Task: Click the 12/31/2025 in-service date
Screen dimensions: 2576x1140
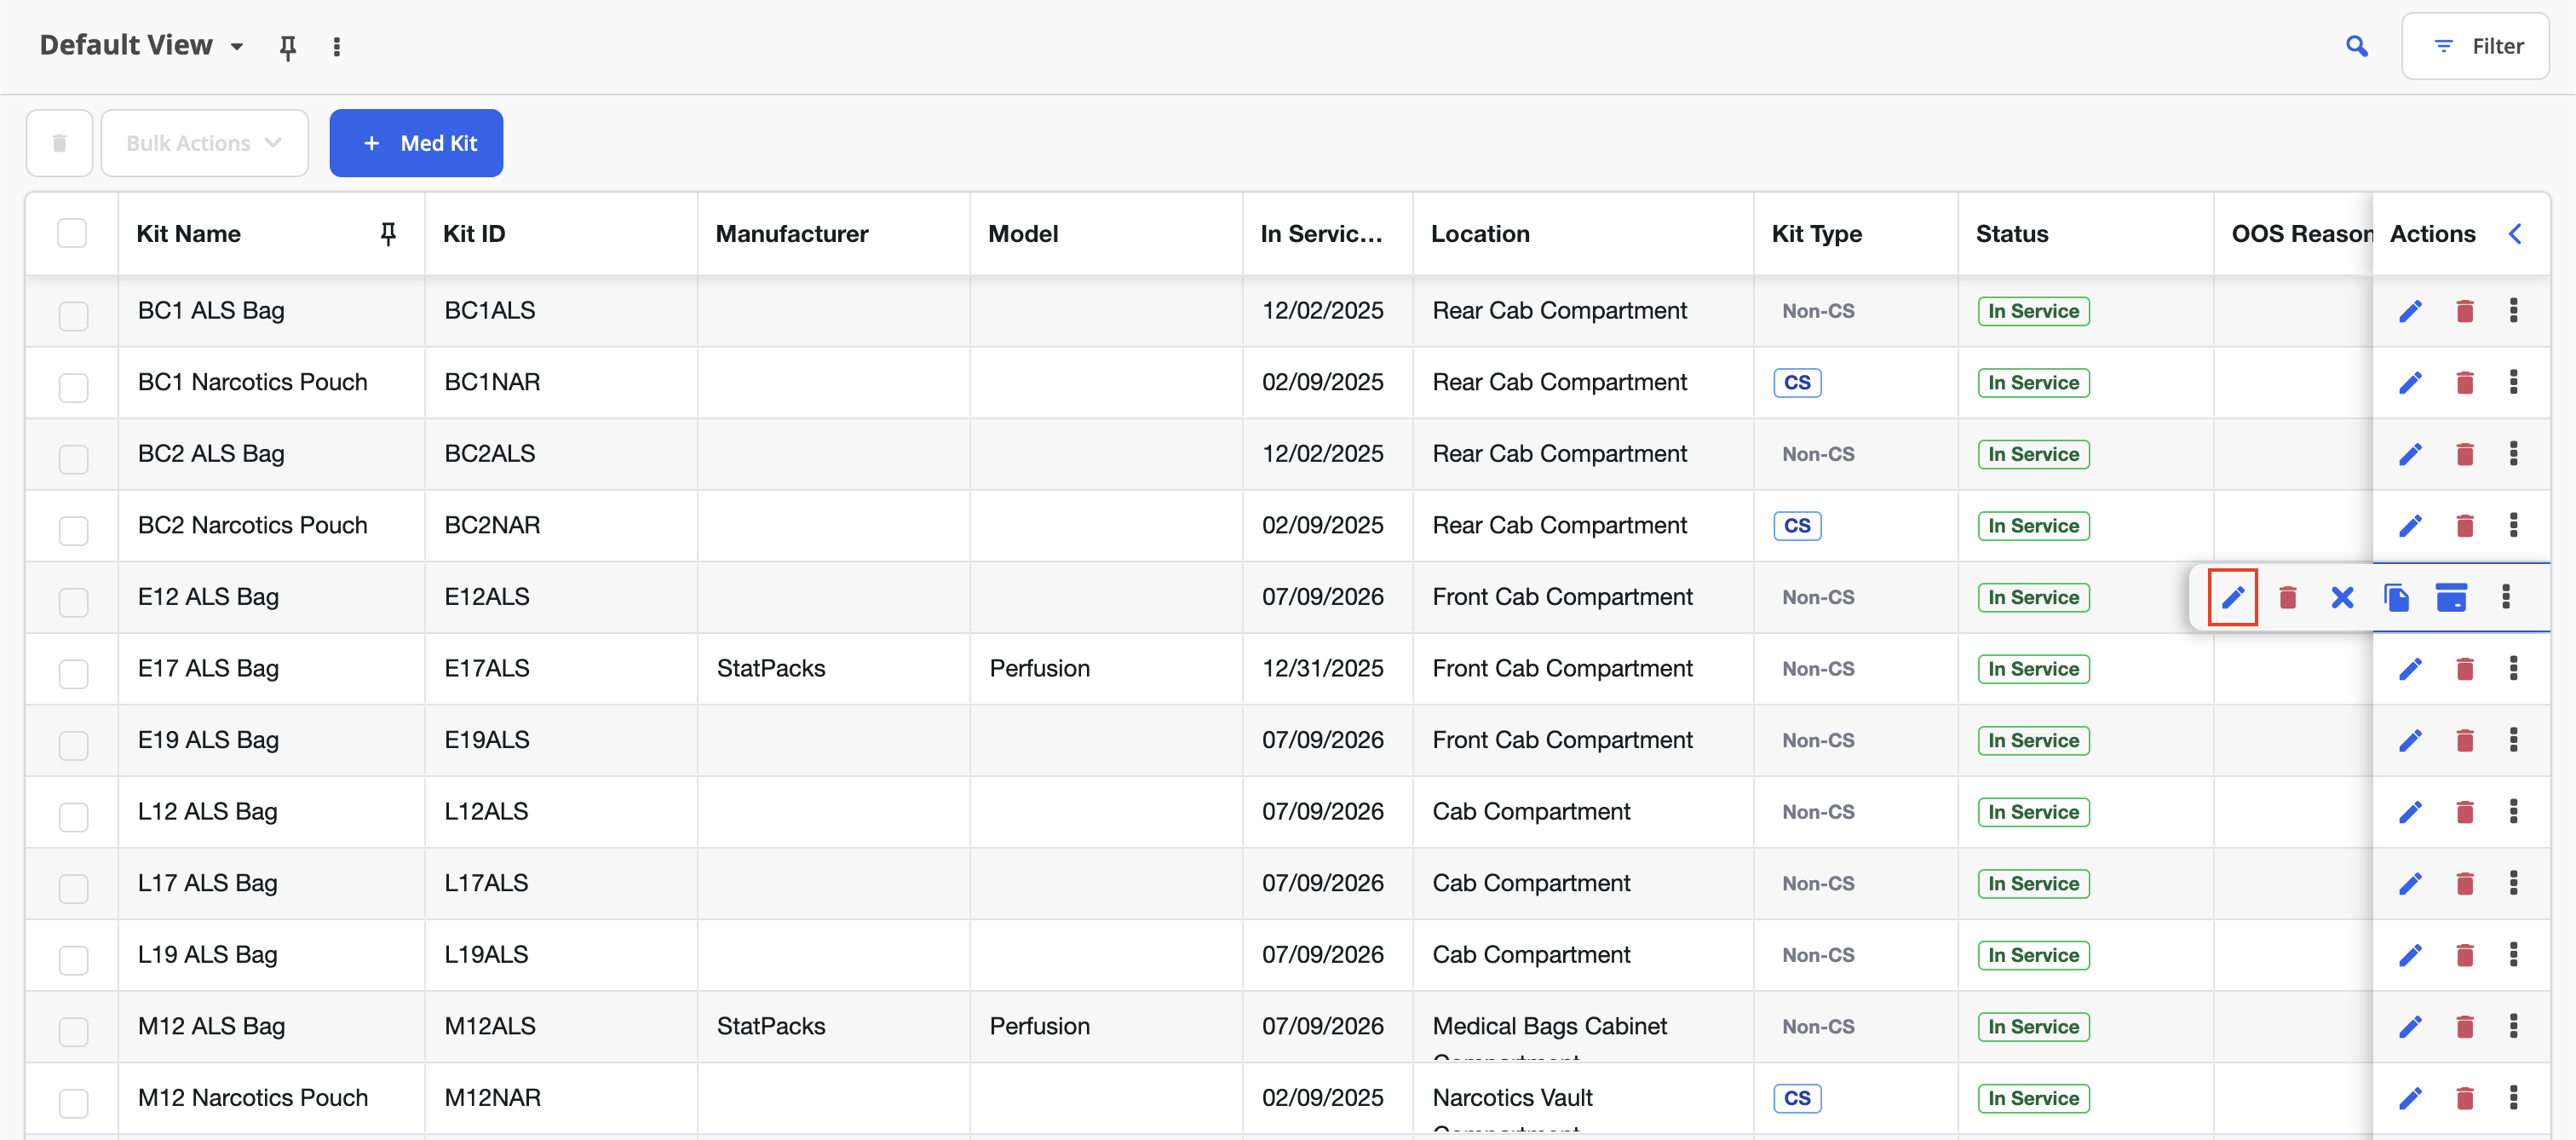Action: [1322, 668]
